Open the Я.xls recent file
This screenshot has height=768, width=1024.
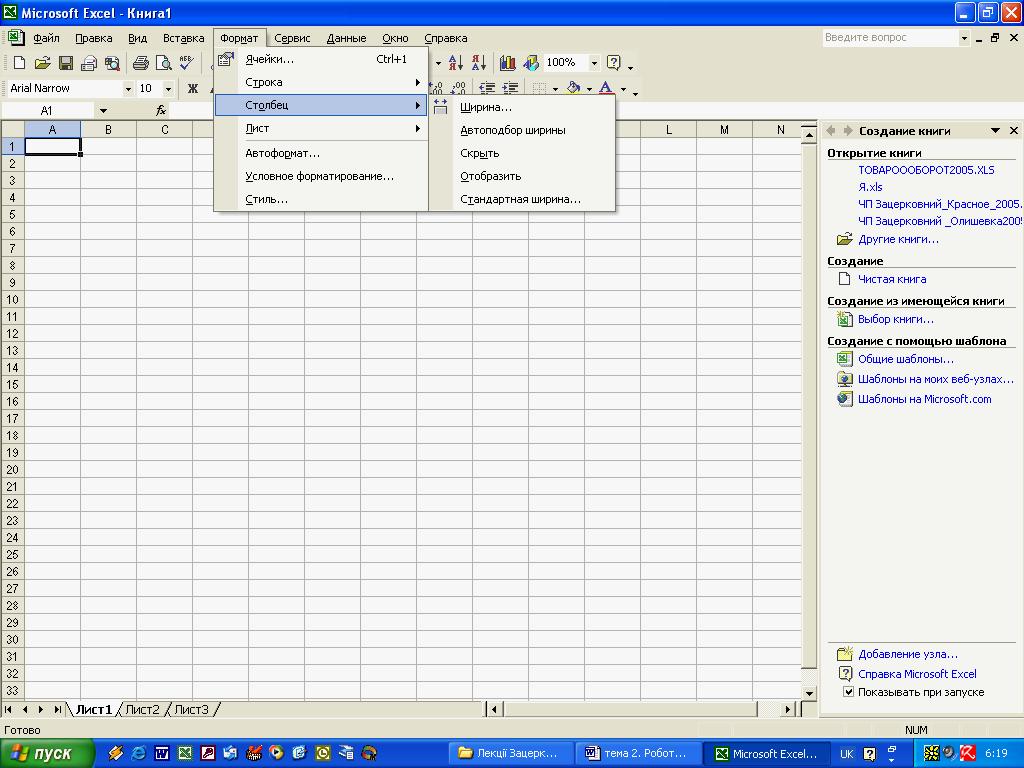pyautogui.click(x=870, y=187)
